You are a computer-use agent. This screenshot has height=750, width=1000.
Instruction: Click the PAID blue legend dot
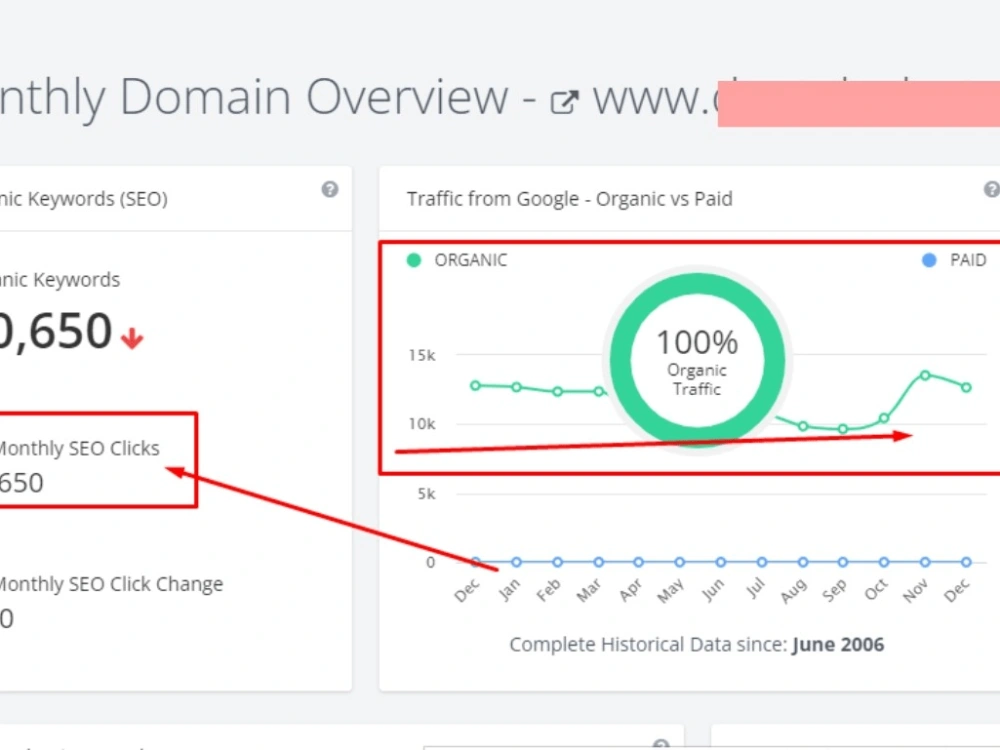929,260
